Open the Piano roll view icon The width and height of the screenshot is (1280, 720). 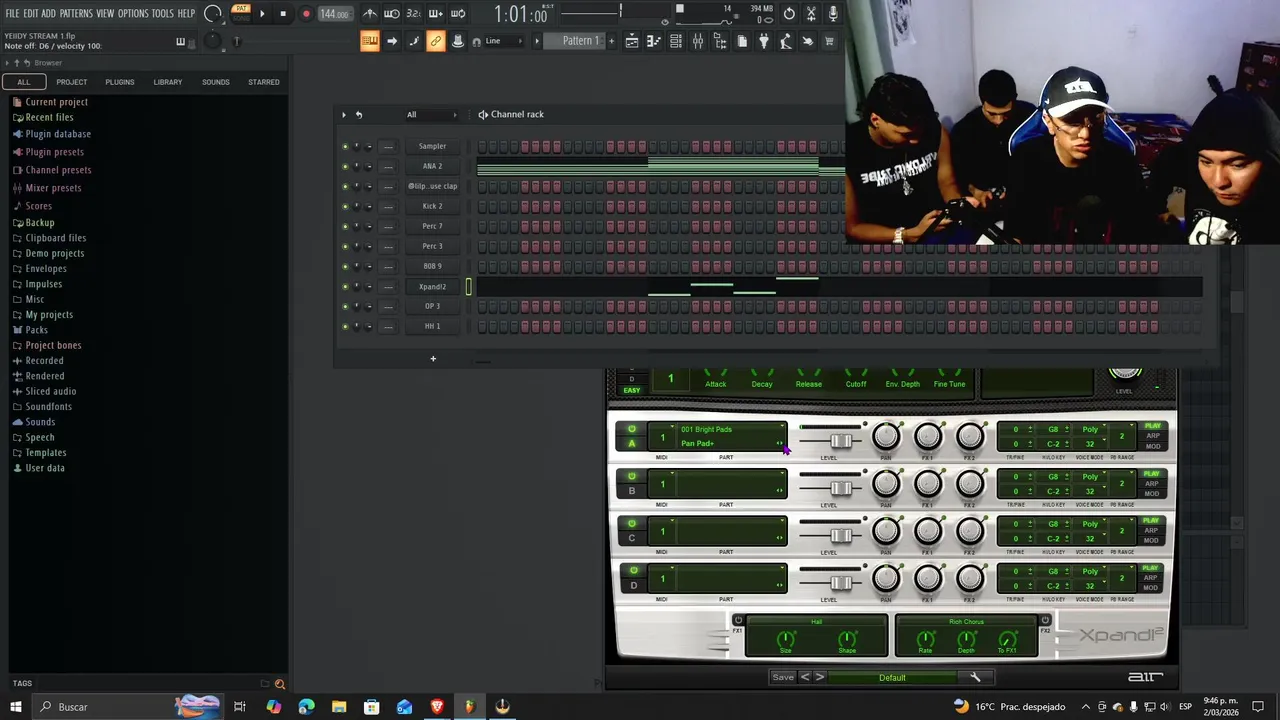tap(654, 41)
